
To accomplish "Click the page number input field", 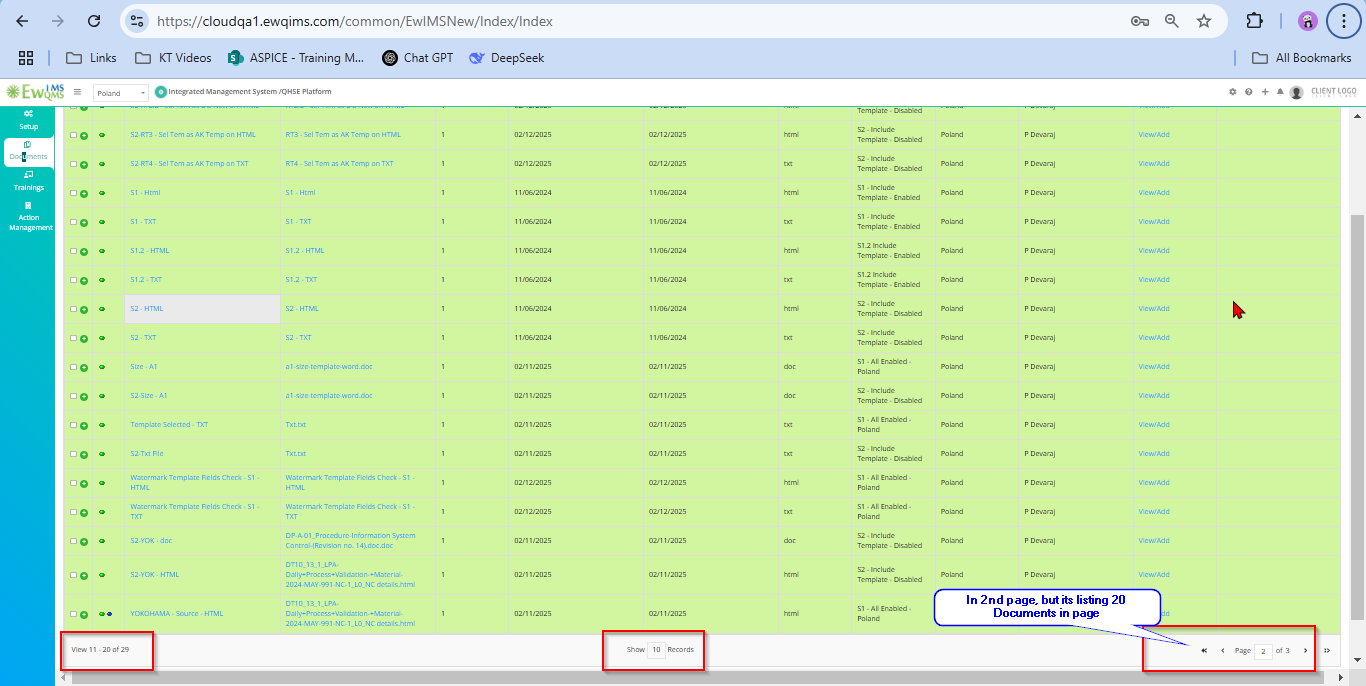I will [x=1264, y=651].
